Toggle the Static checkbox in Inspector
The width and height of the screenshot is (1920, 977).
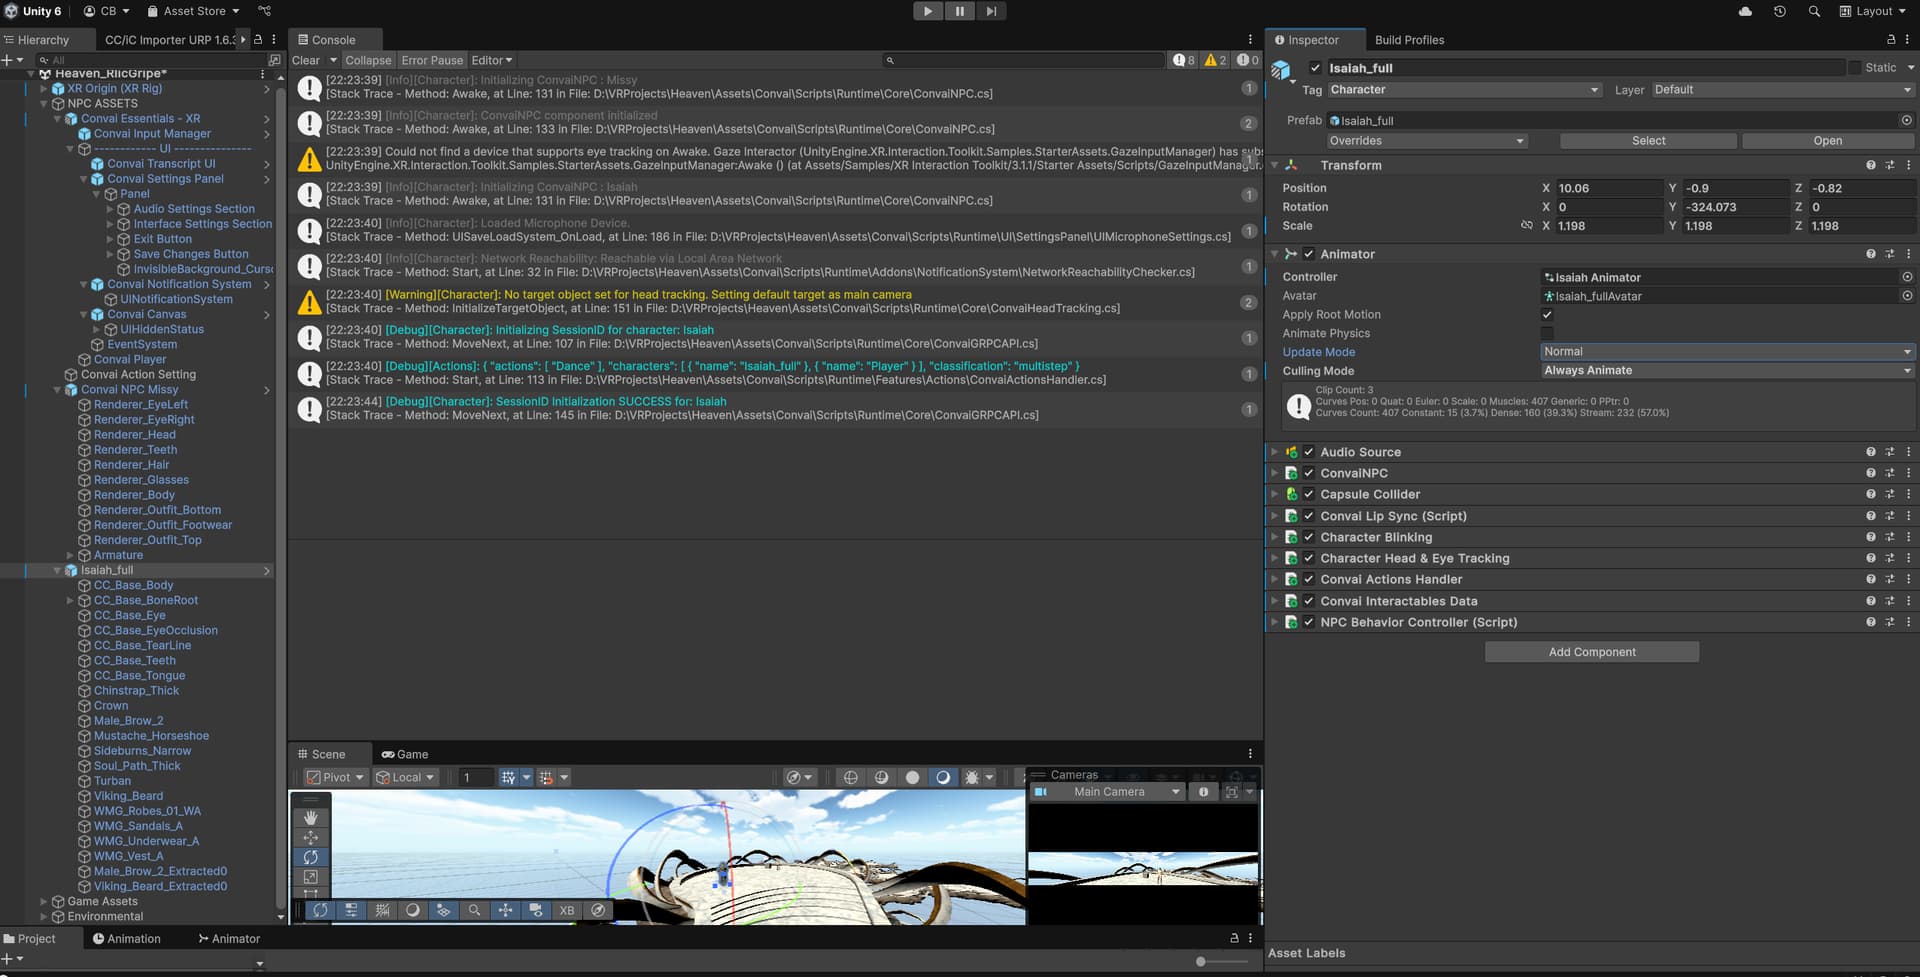(x=1855, y=68)
